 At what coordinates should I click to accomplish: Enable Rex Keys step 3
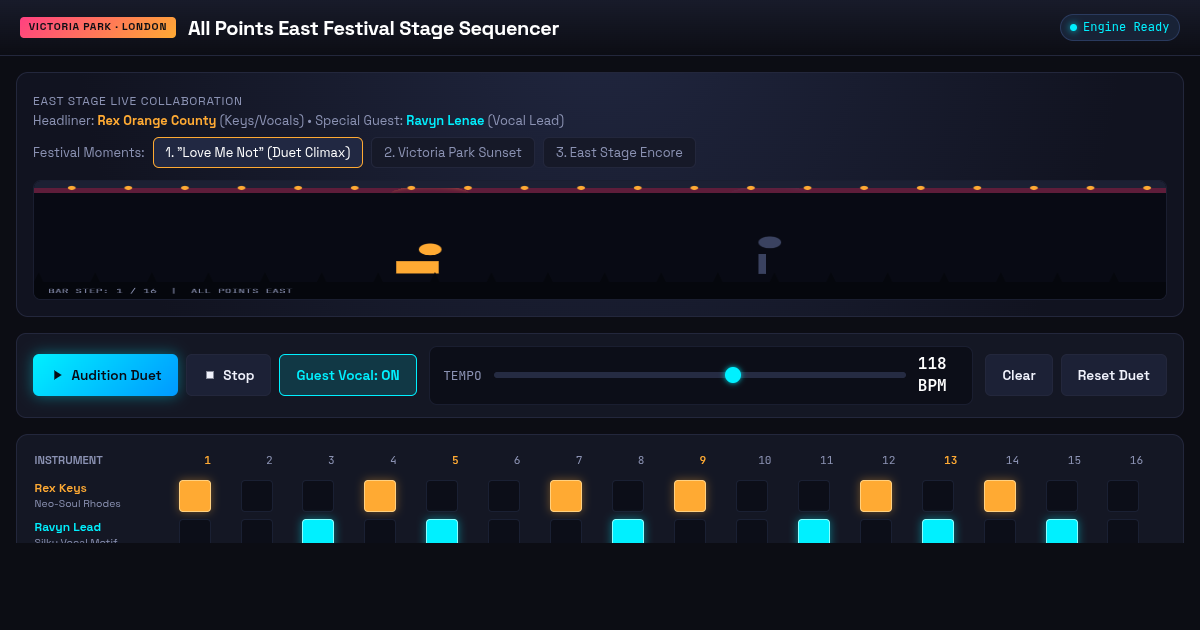point(318,496)
